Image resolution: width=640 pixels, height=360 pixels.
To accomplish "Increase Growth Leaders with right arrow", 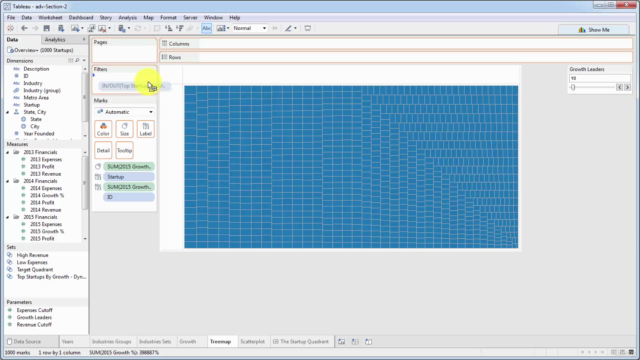I will [x=627, y=87].
